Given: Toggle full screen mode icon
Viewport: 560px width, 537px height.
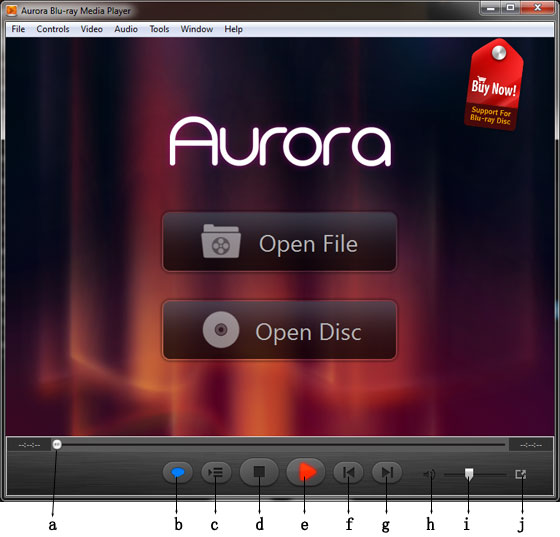Looking at the screenshot, I should coord(521,474).
